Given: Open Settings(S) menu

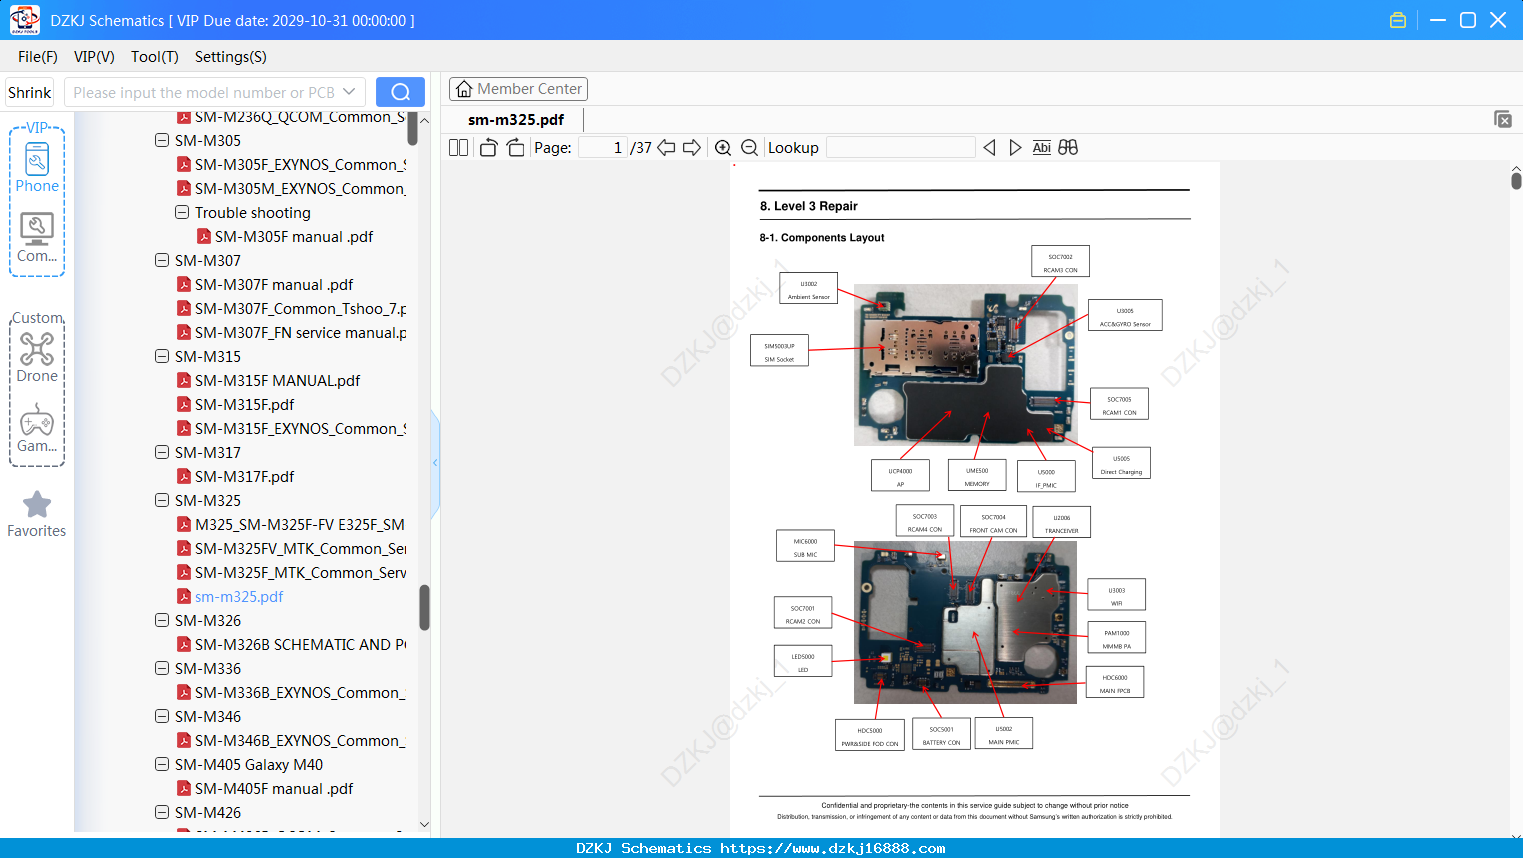Looking at the screenshot, I should 231,57.
